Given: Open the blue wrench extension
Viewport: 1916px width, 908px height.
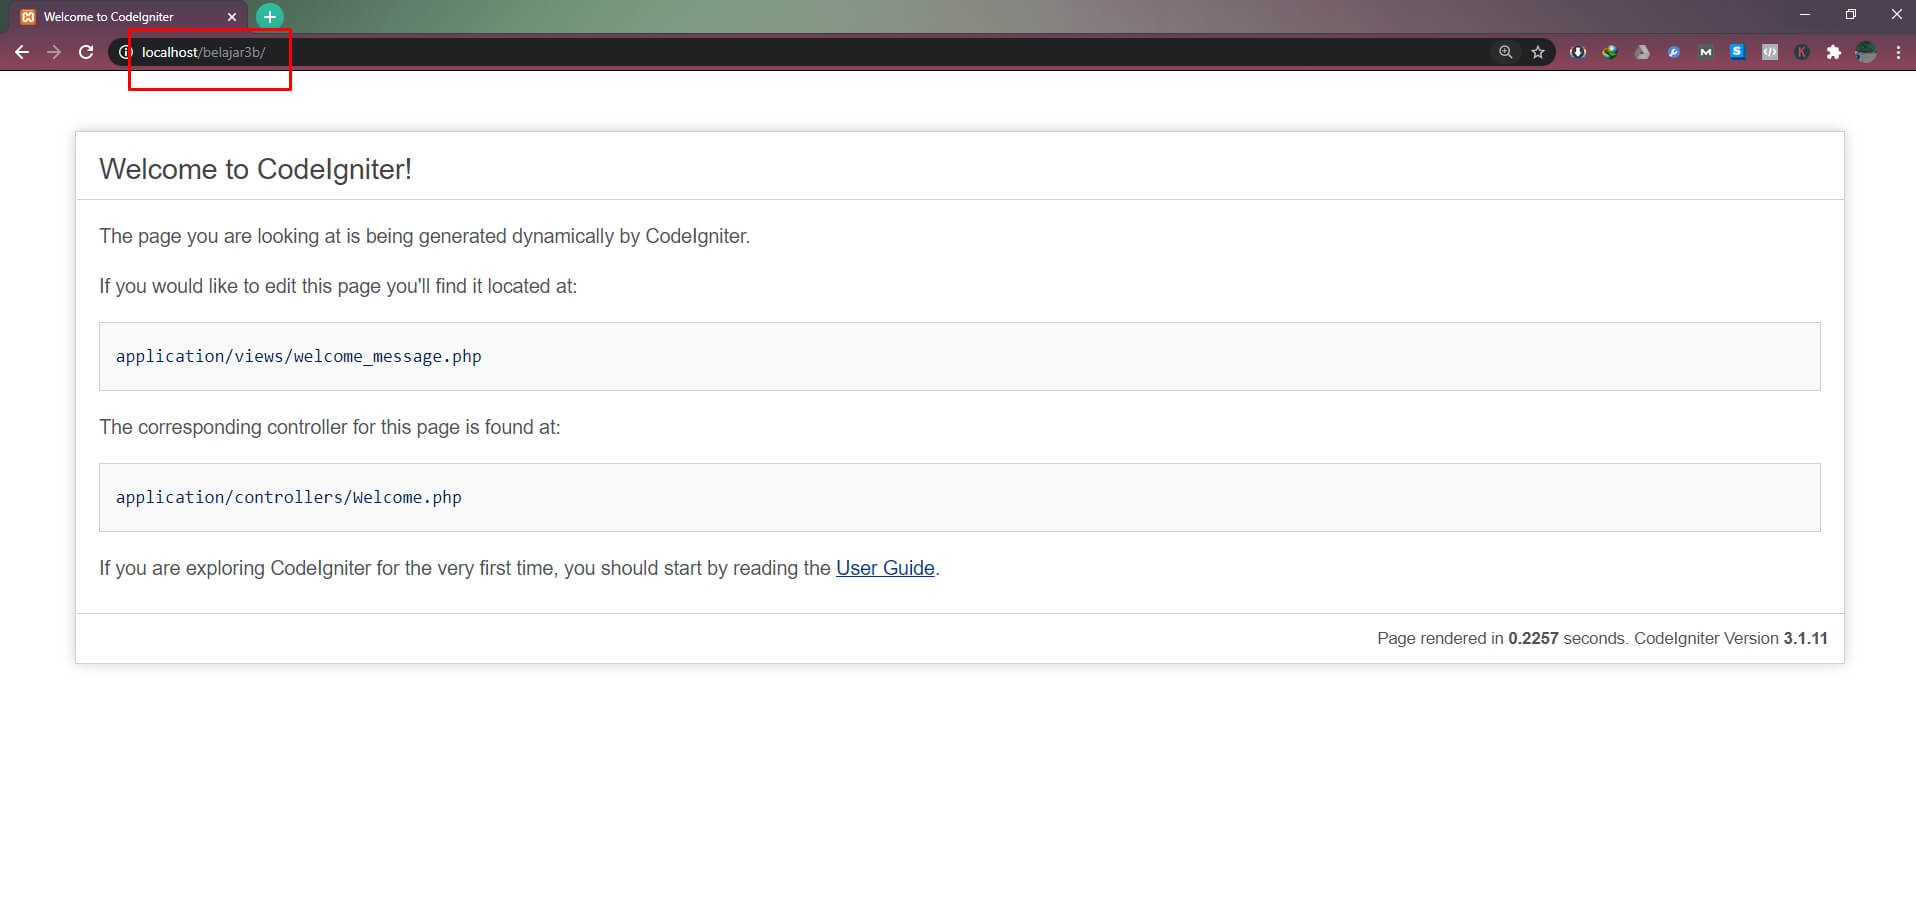Looking at the screenshot, I should click(1673, 52).
